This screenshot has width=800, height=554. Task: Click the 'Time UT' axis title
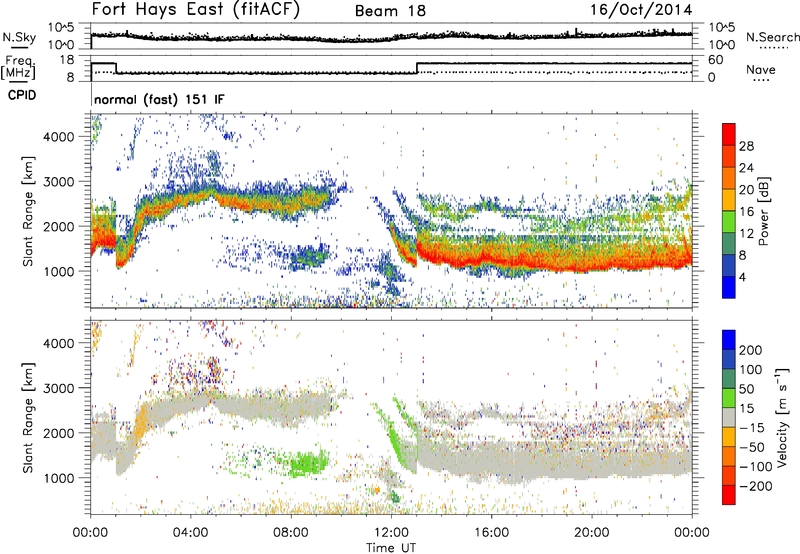391,547
